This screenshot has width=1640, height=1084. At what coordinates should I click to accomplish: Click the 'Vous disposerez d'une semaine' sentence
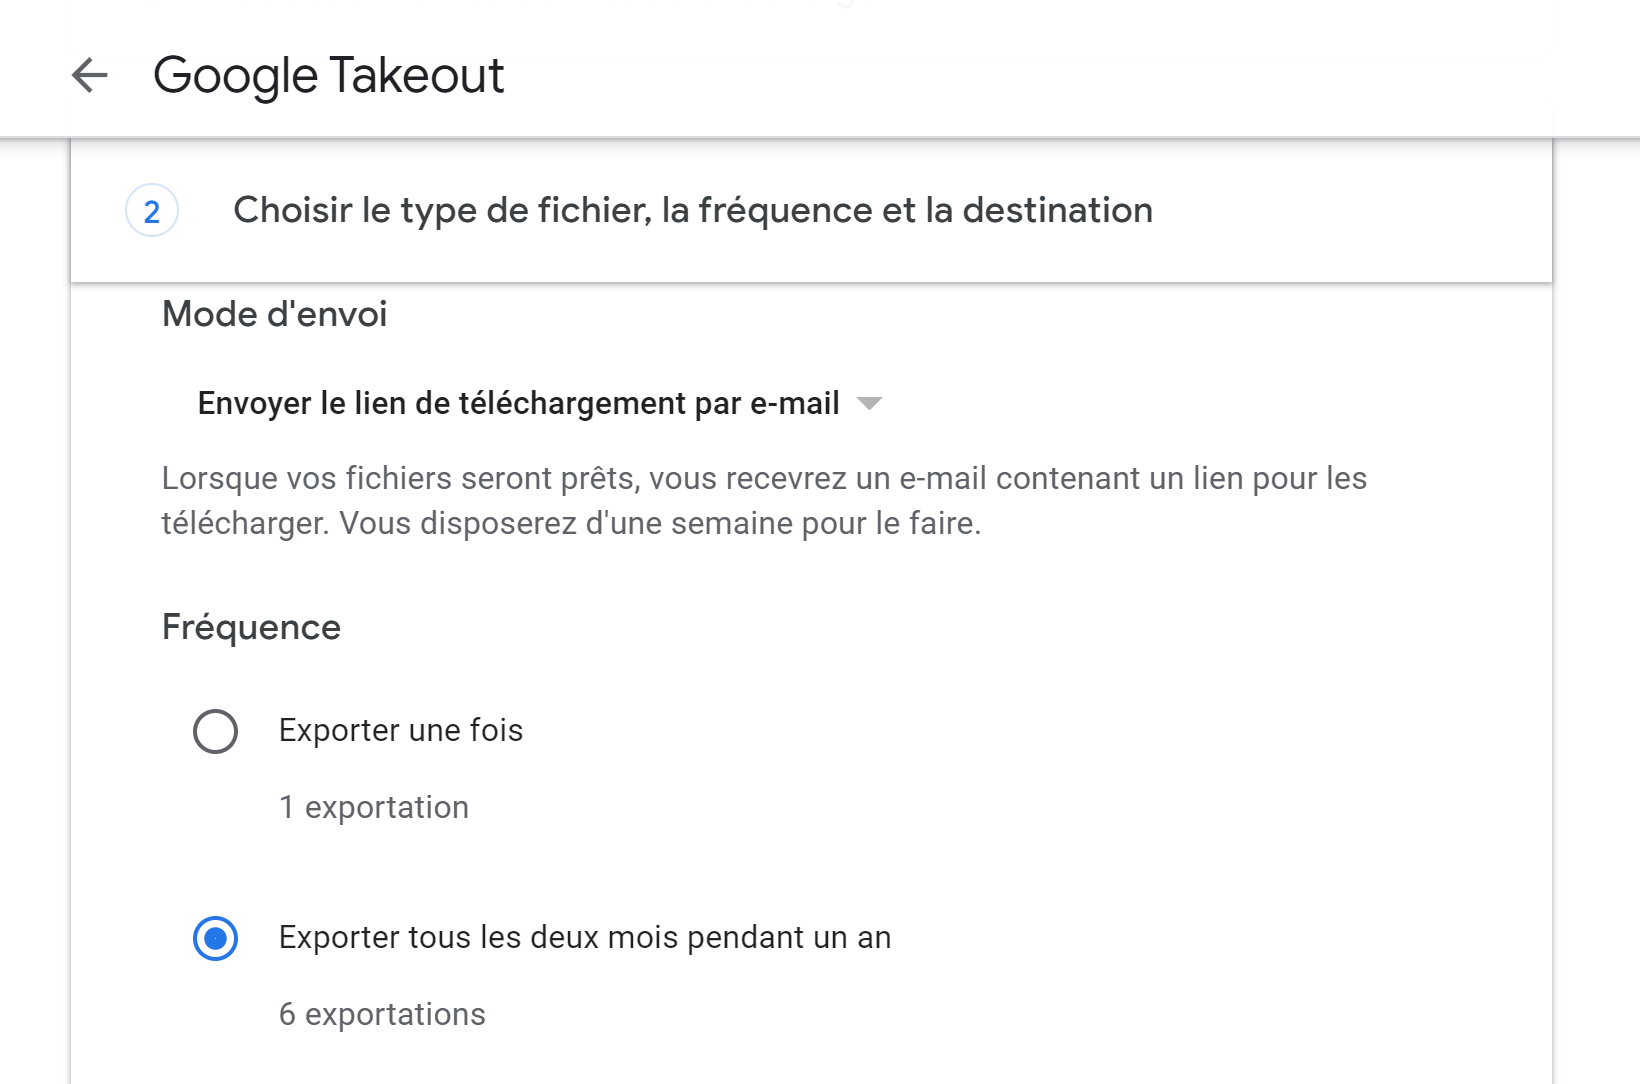660,523
